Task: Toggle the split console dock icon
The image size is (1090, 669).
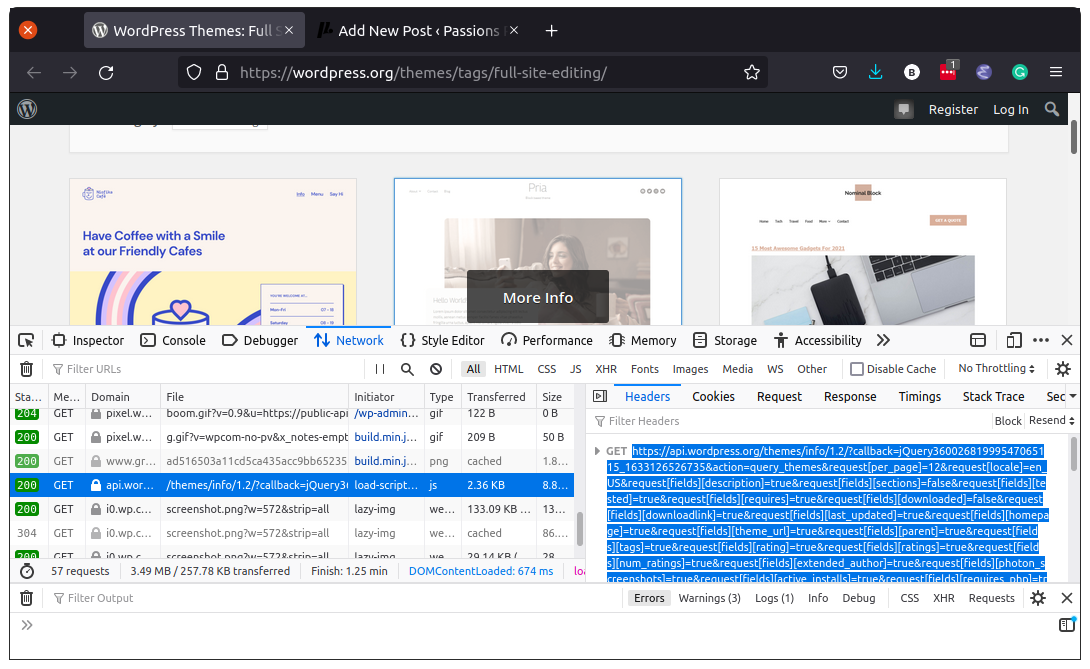Action: point(978,340)
